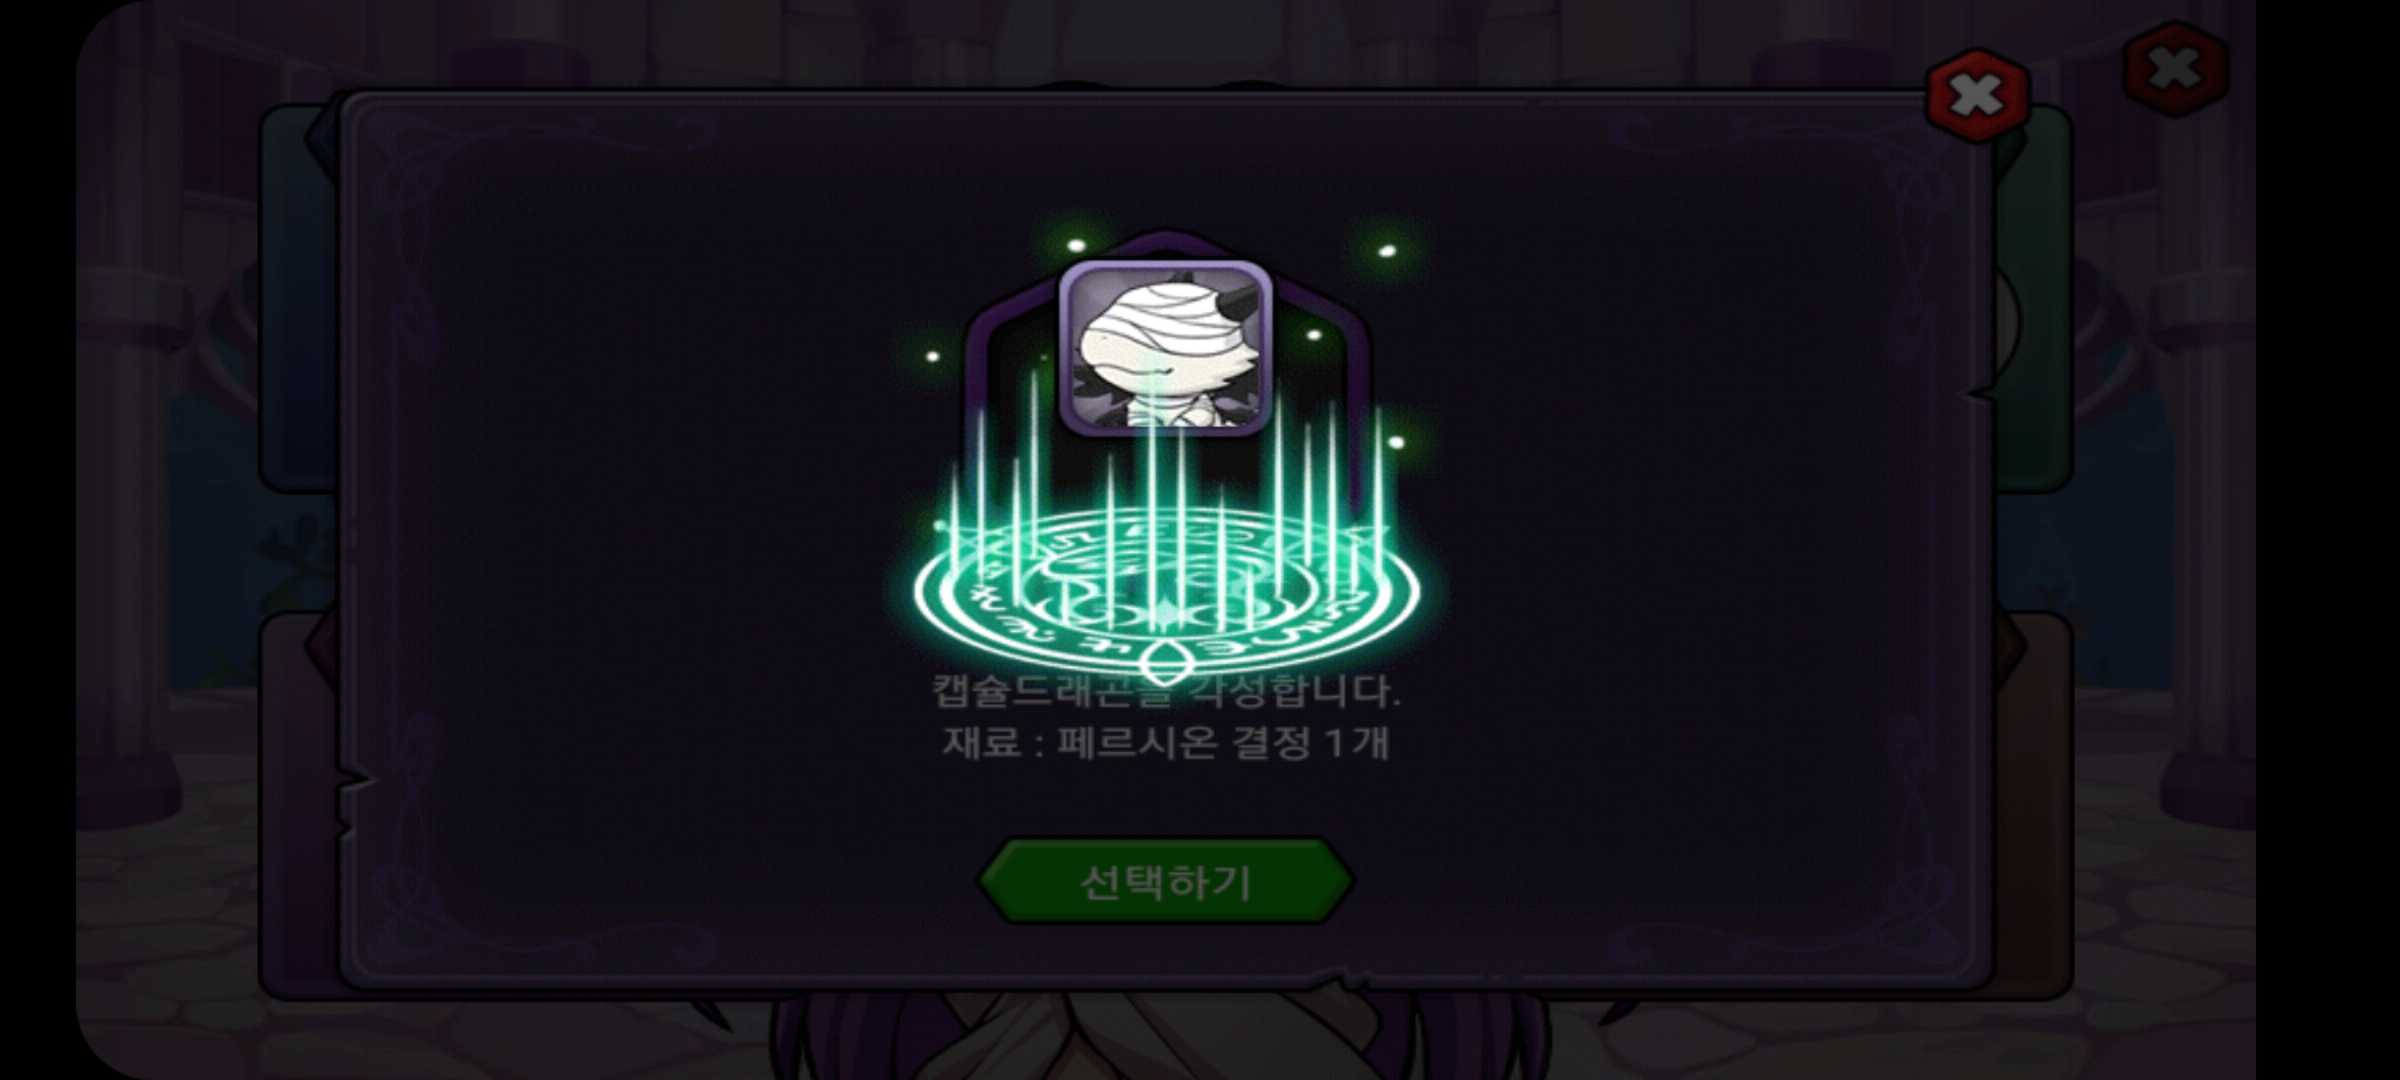Tap the eye-shaped emblem on the magic circle rim
The width and height of the screenshot is (2400, 1080).
pos(1165,665)
